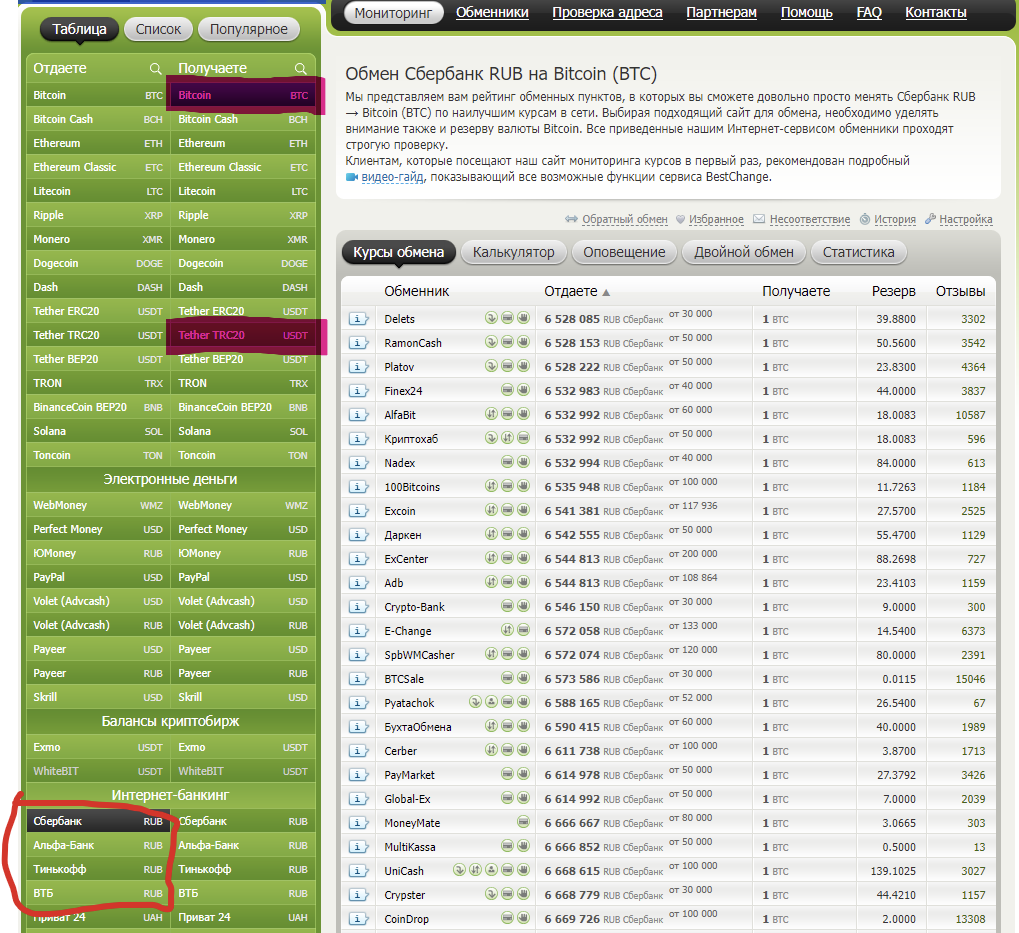Switch currency view to Популярное
The image size is (1019, 933).
pyautogui.click(x=248, y=29)
